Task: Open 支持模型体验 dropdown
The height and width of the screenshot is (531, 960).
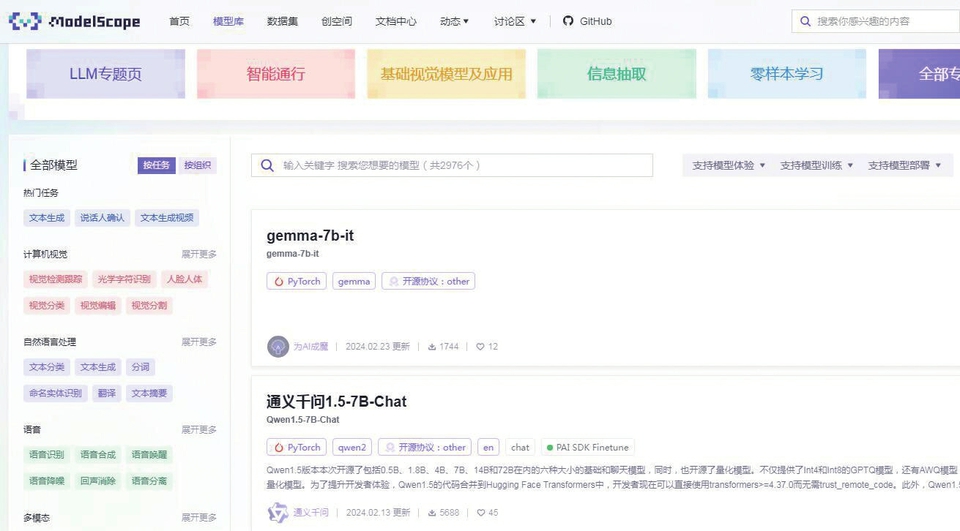Action: click(729, 165)
